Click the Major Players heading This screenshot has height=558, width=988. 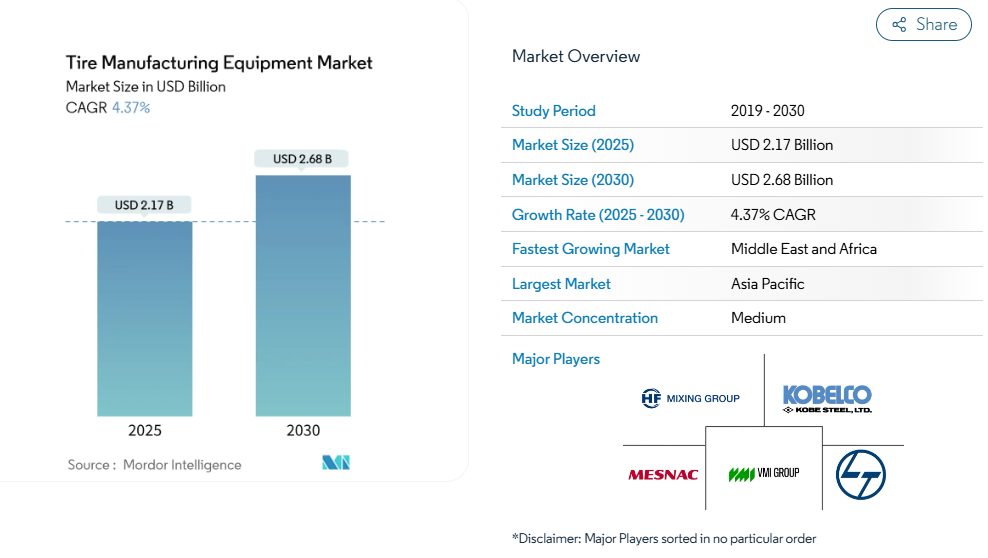click(556, 359)
